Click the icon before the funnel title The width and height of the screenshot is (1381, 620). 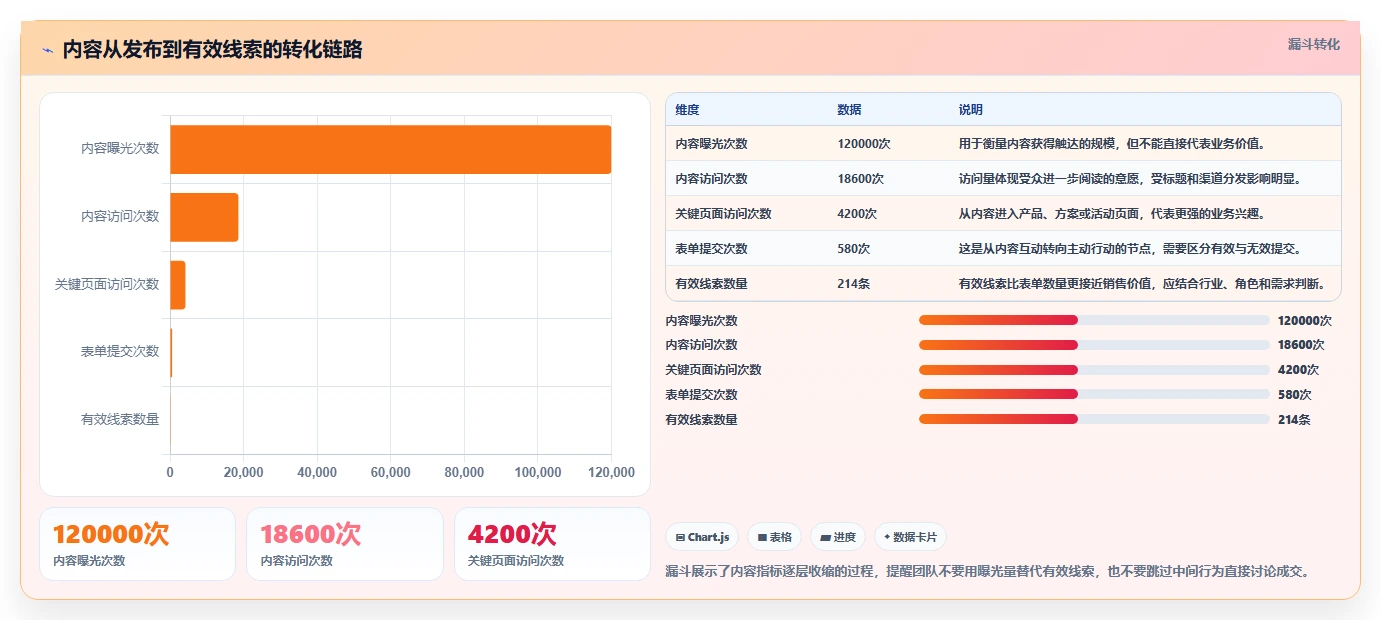[x=47, y=50]
